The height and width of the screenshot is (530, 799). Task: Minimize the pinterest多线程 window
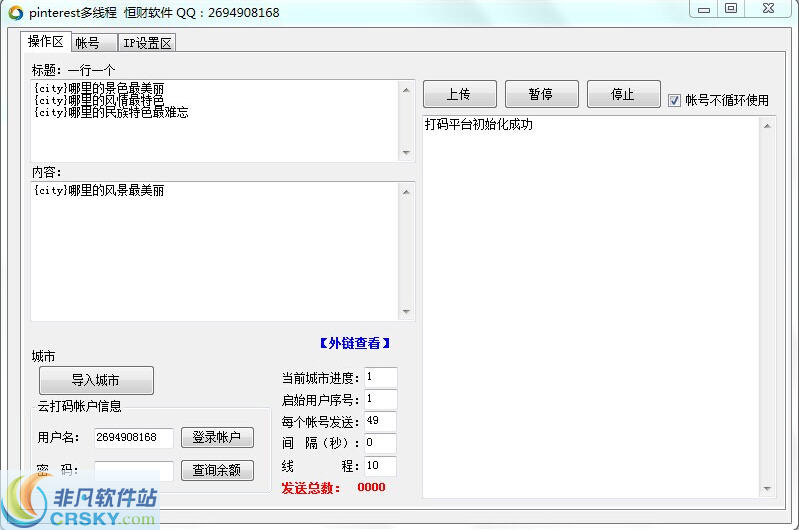click(704, 9)
